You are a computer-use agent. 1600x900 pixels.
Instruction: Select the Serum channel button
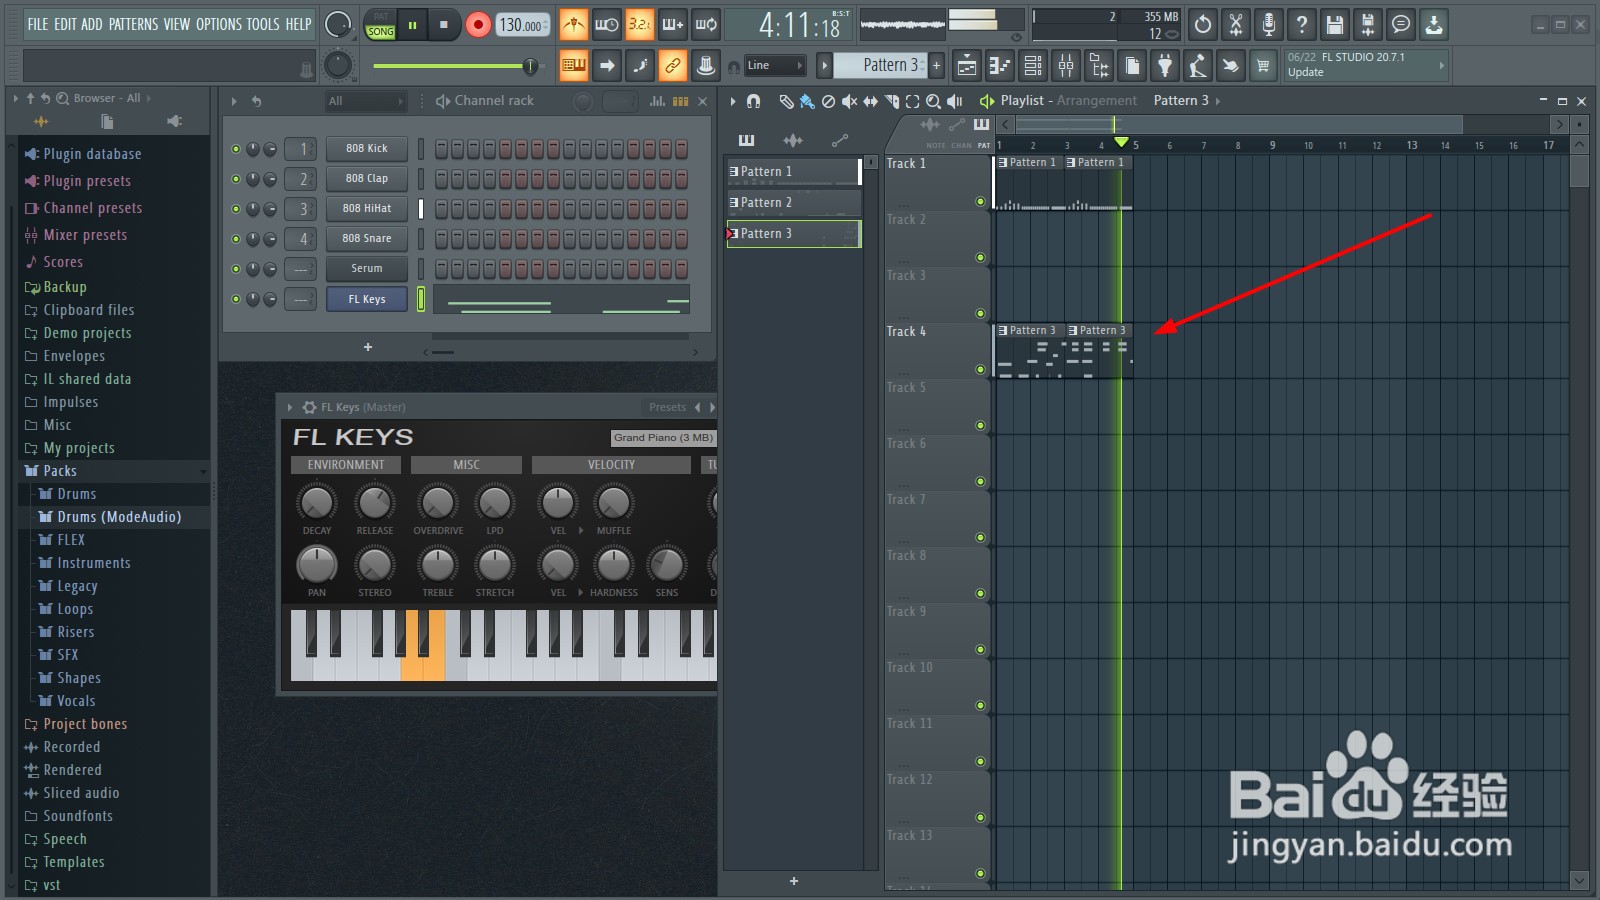point(367,269)
